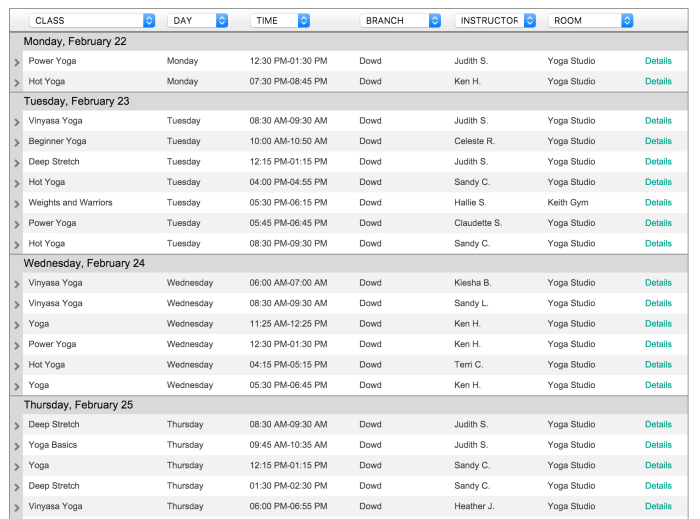Open the CLASS filter dropdown
The image size is (700, 519).
coord(93,20)
